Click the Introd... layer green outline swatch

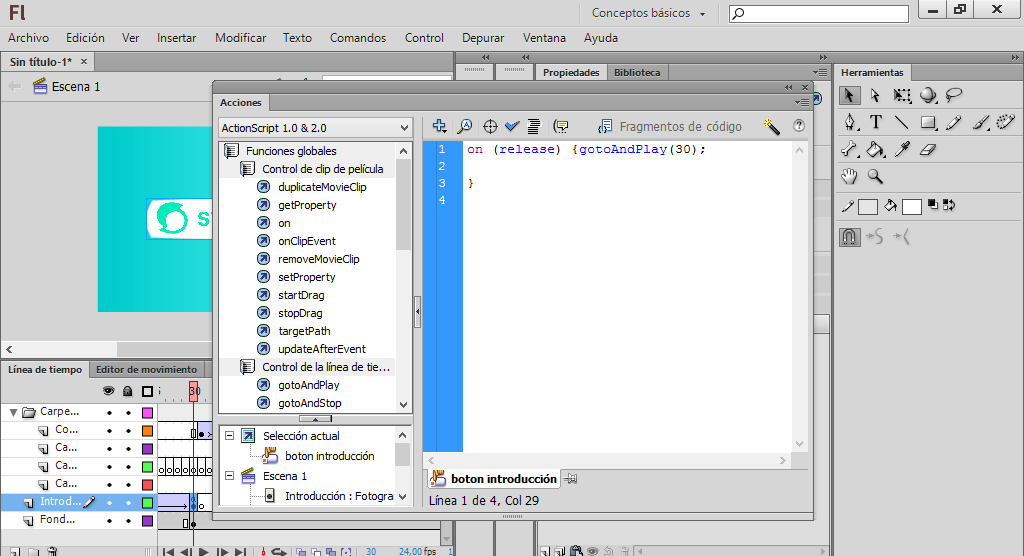148,502
